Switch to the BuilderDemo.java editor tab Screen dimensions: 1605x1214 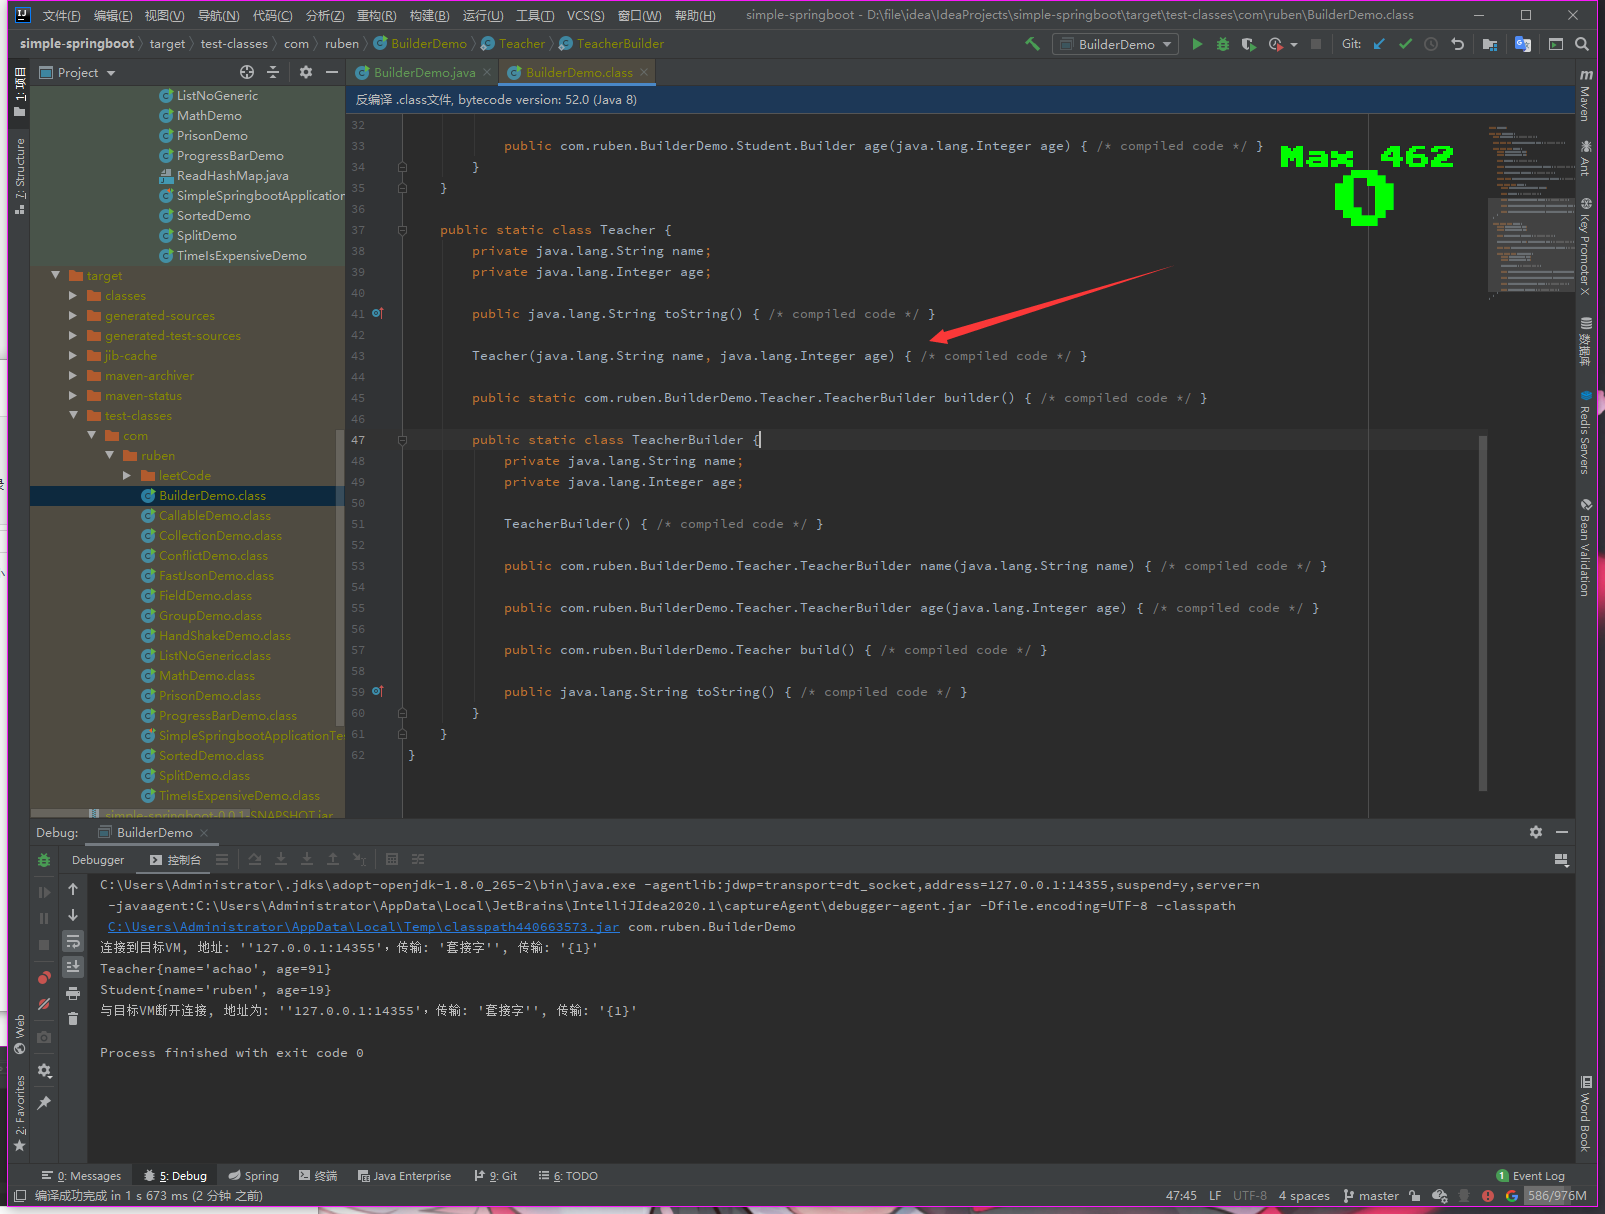coord(424,73)
